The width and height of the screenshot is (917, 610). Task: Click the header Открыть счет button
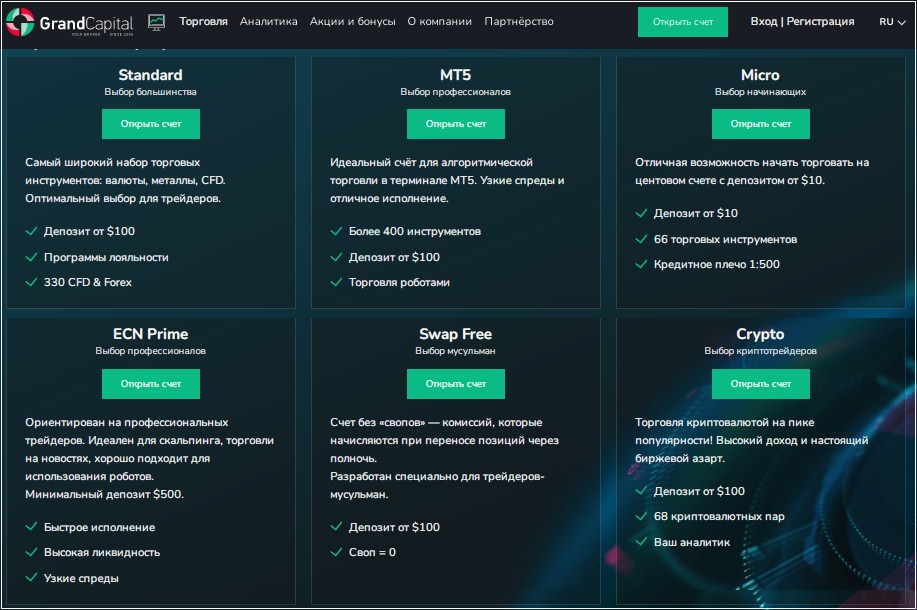pos(682,22)
